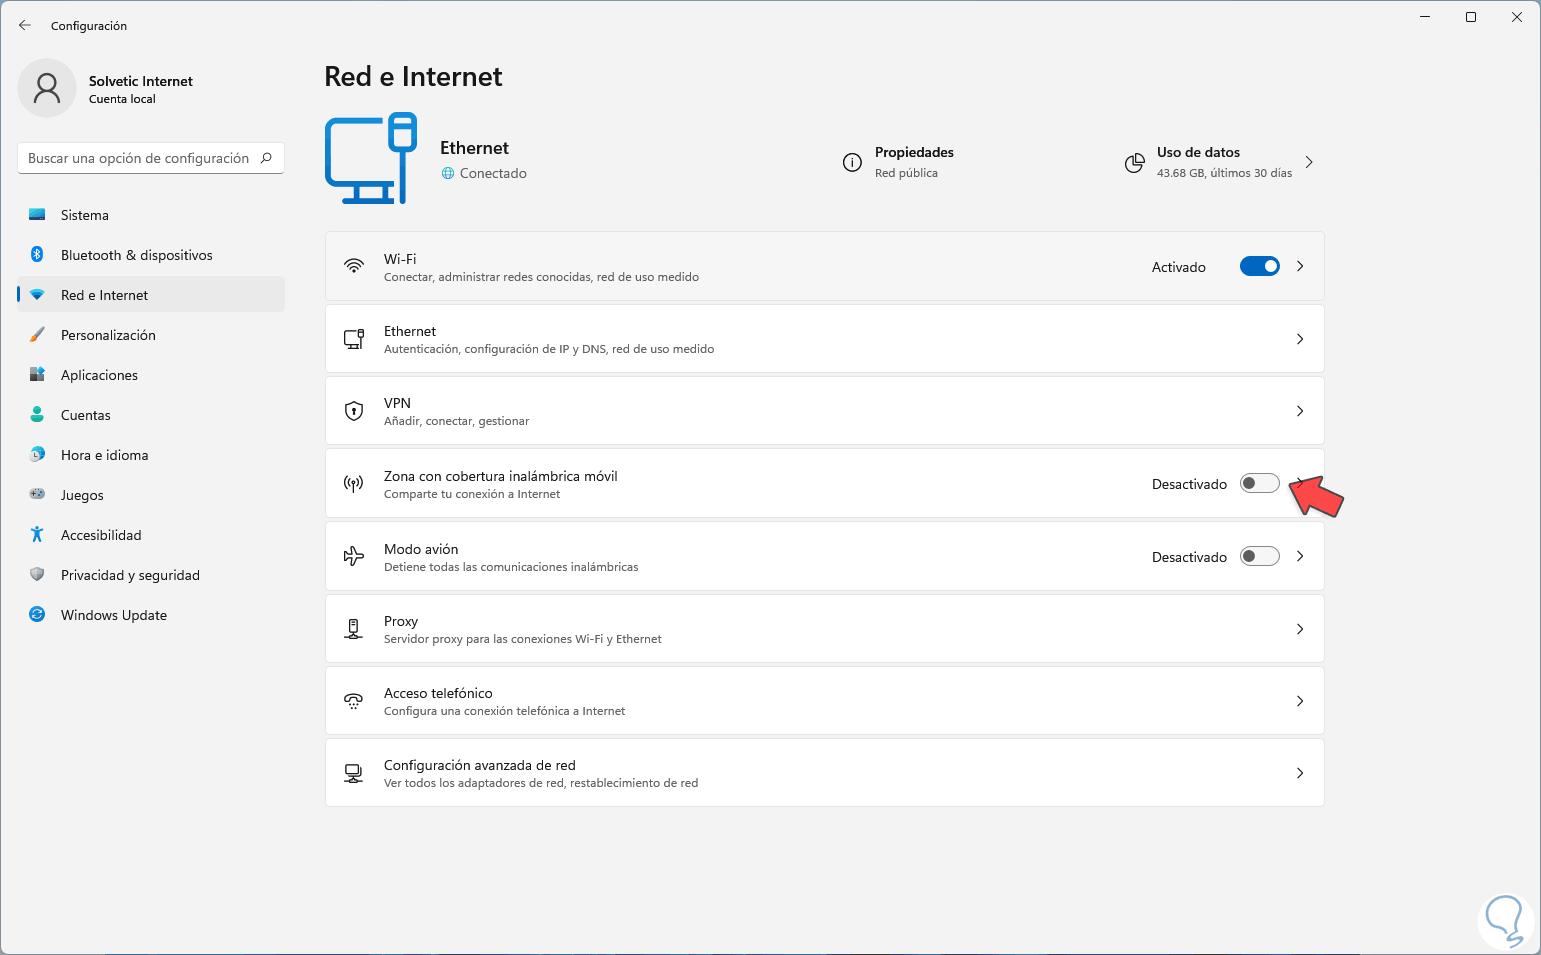Enable the mobile hotspot toggle

point(1259,484)
